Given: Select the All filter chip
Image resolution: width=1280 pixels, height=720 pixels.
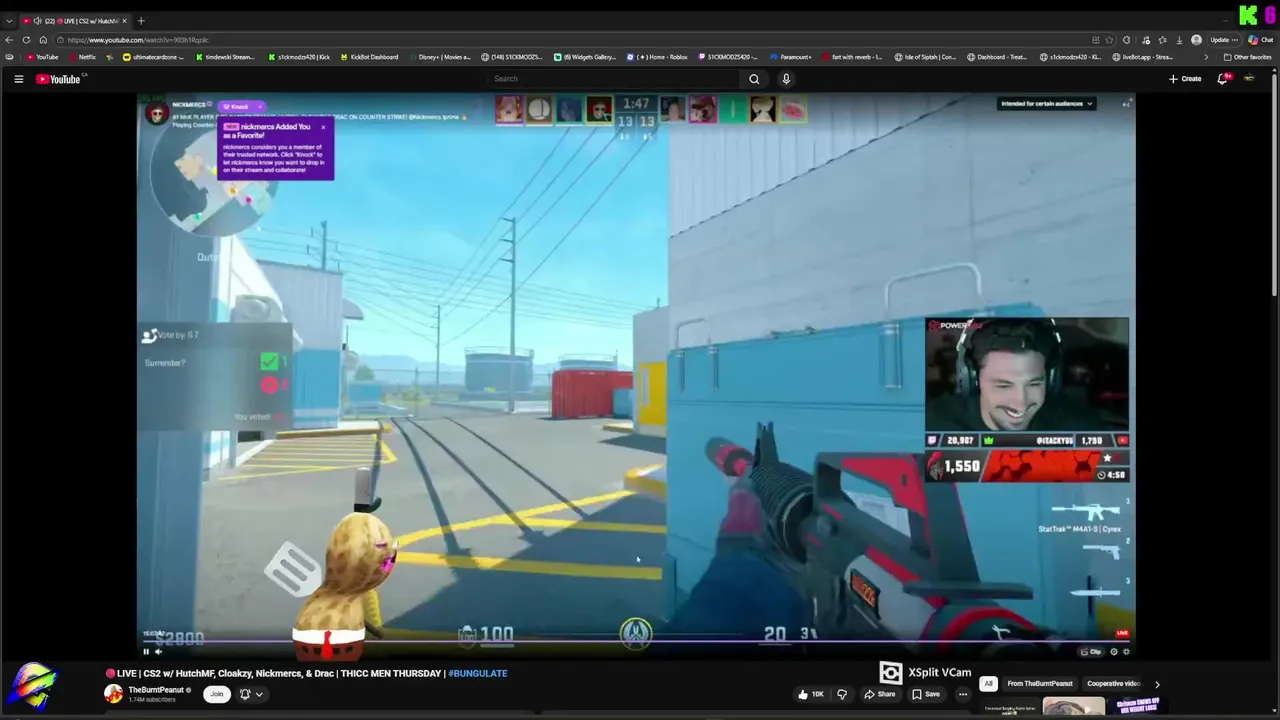Looking at the screenshot, I should [x=988, y=684].
